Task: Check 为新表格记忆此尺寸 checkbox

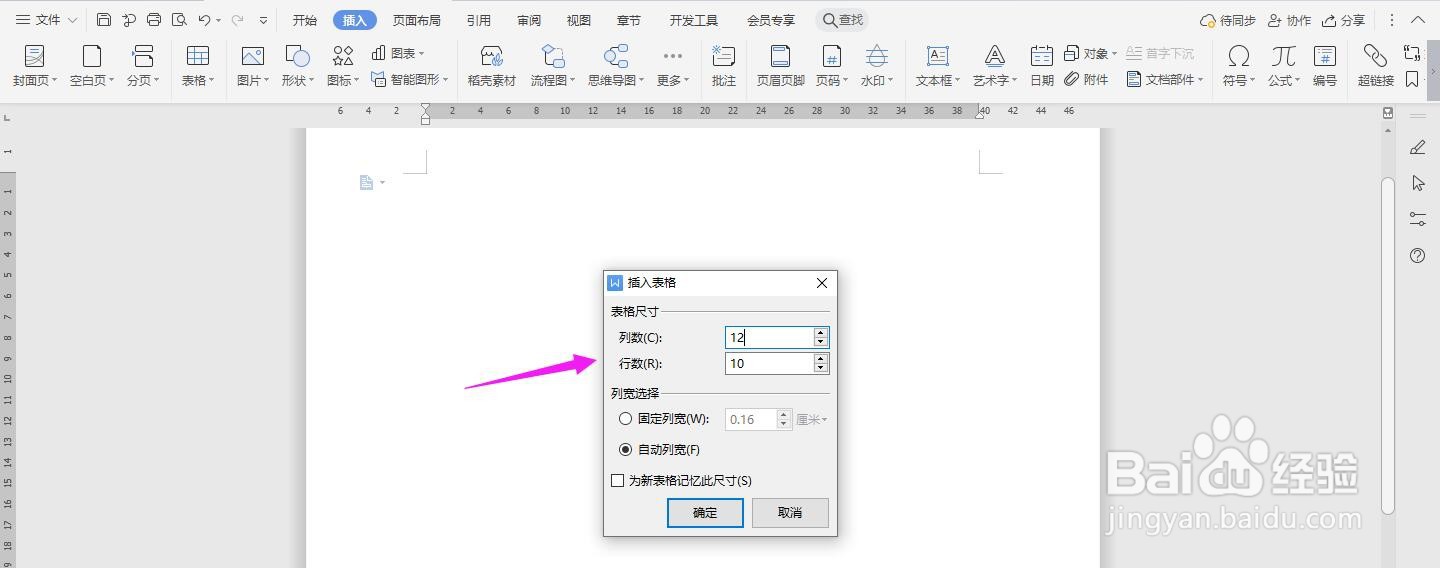Action: [618, 481]
